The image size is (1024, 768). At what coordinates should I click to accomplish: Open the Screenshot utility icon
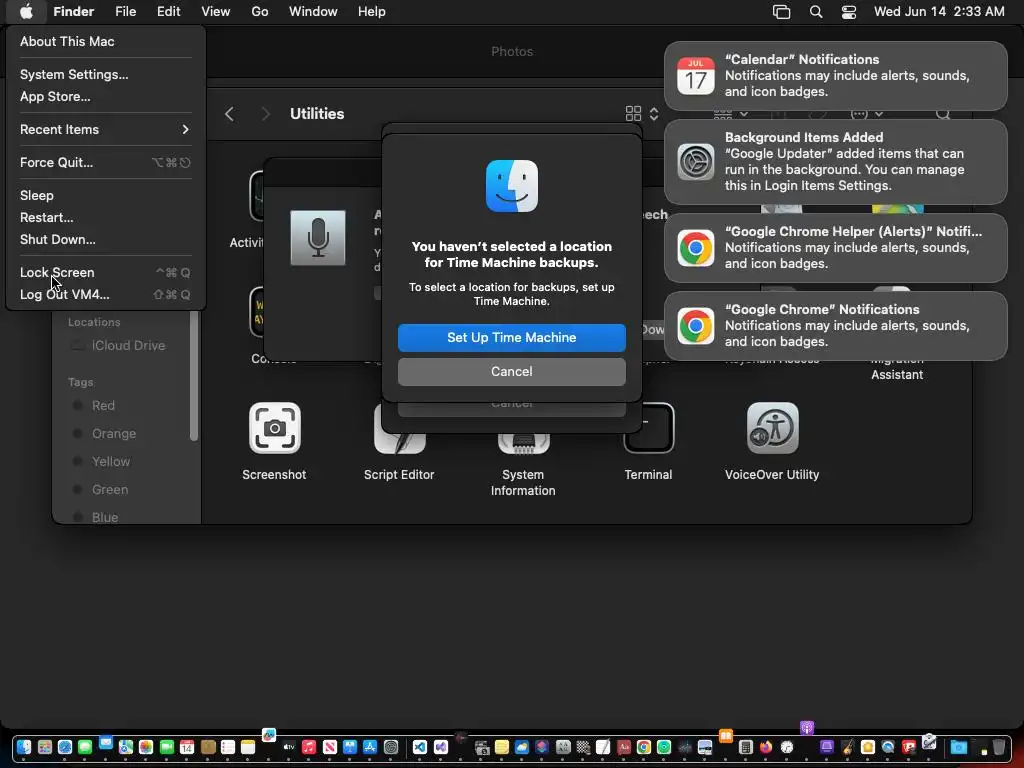pyautogui.click(x=275, y=428)
